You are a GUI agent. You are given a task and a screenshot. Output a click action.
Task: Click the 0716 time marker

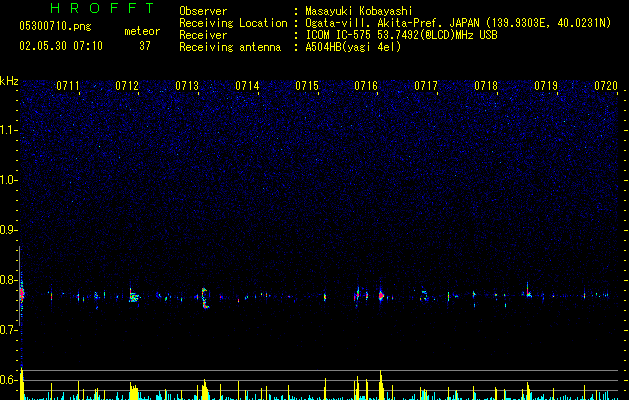tap(366, 86)
